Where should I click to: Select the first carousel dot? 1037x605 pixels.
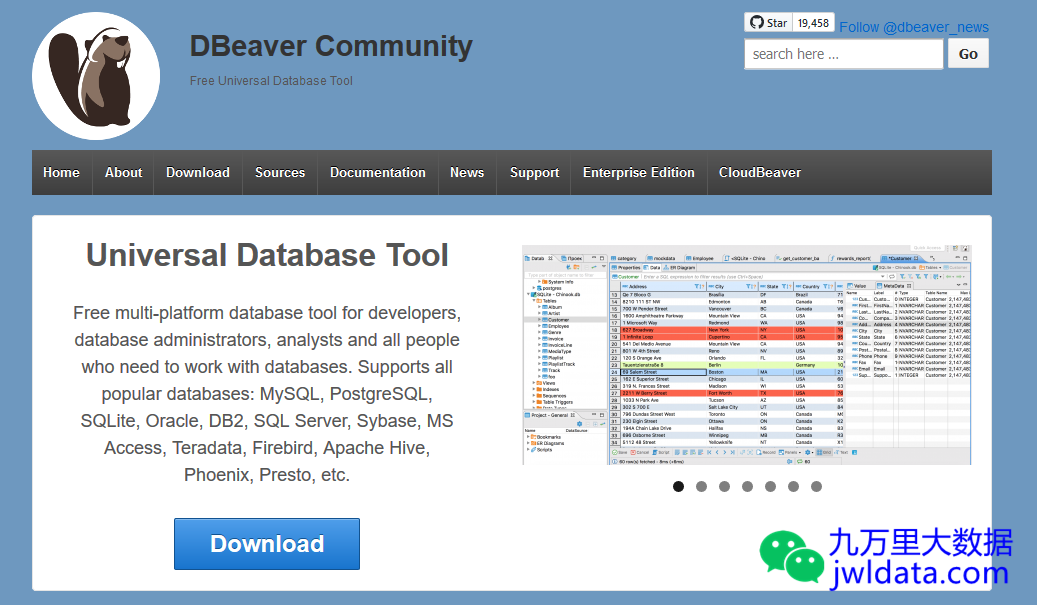(x=679, y=487)
